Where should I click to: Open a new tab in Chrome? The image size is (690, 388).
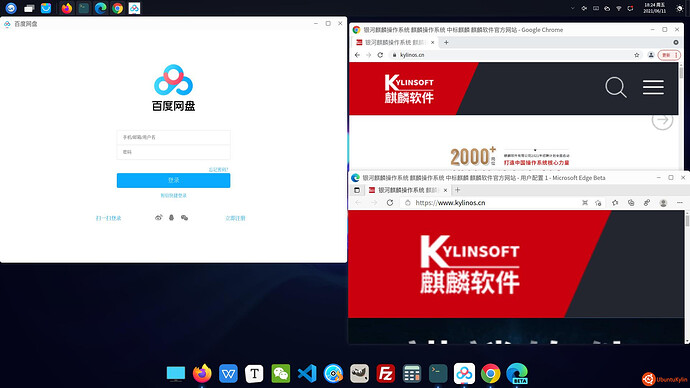[x=446, y=43]
